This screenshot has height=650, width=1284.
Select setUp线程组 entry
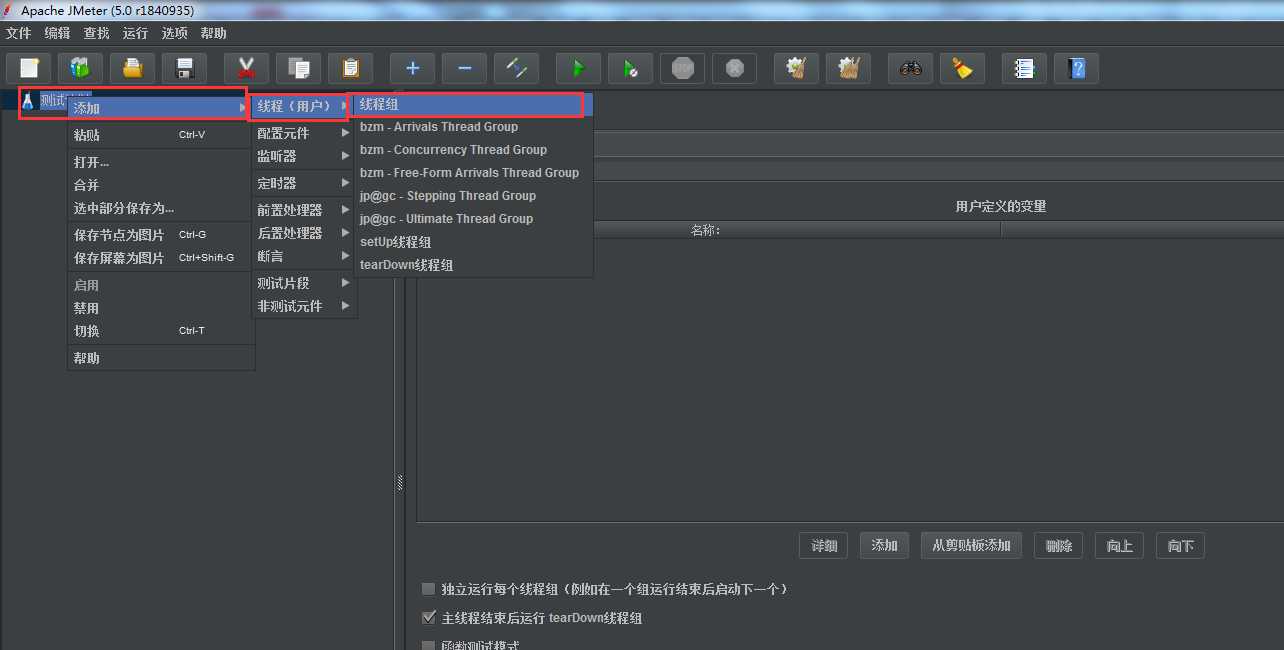pyautogui.click(x=473, y=242)
